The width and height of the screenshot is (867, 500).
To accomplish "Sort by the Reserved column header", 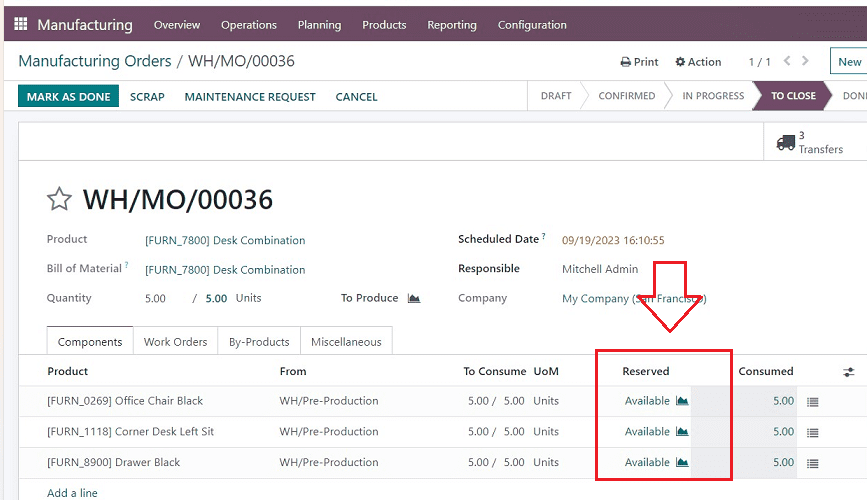I will pos(646,371).
